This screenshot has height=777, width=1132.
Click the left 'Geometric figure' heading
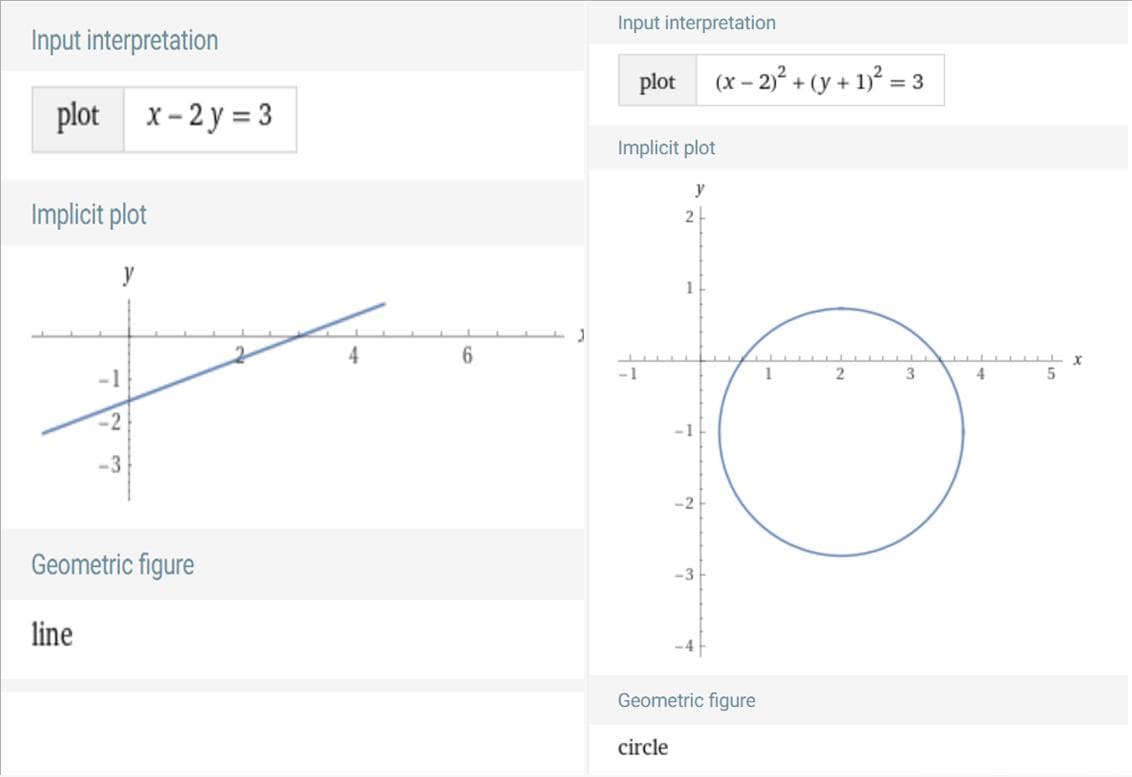tap(113, 565)
